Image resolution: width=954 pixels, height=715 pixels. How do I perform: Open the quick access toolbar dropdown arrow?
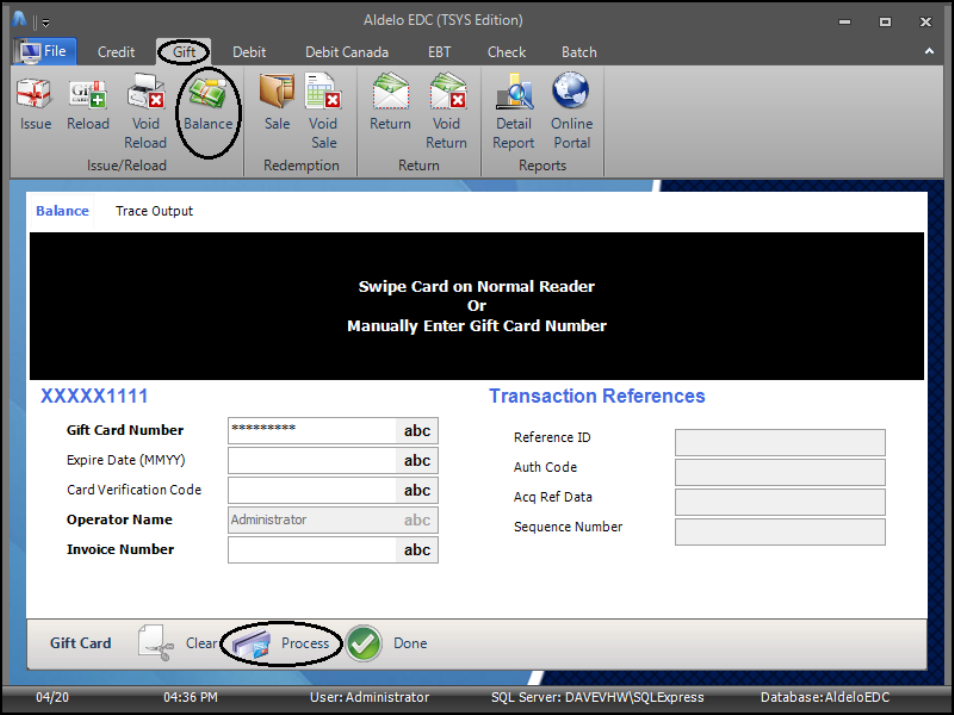coord(46,23)
